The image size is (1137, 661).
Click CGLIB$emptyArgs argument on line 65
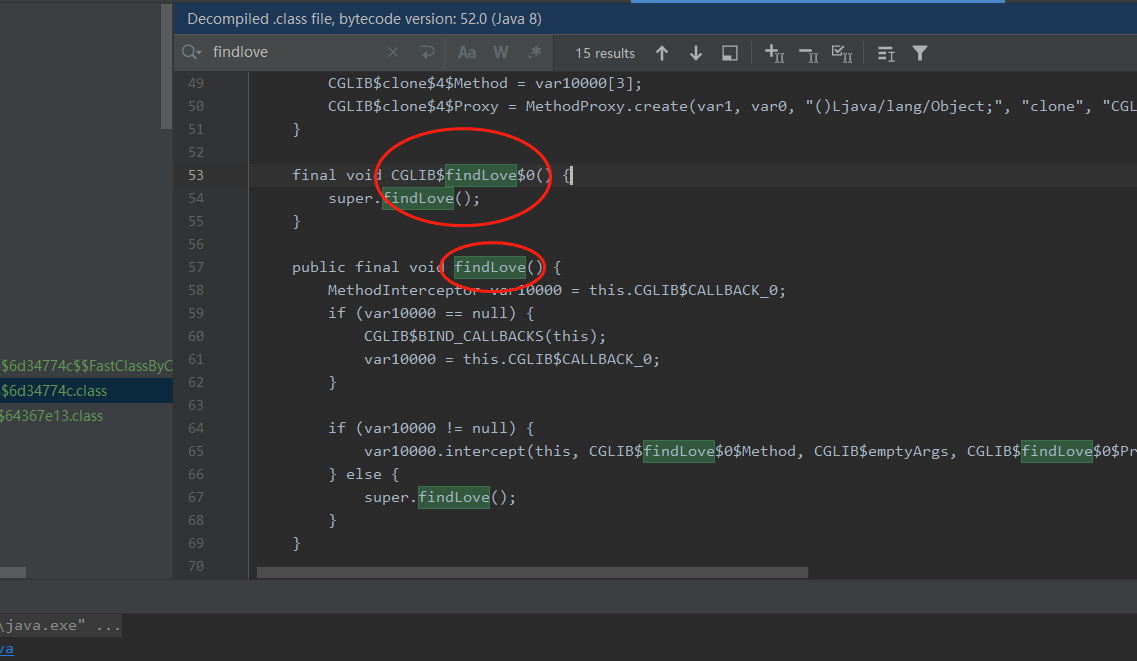click(x=881, y=451)
